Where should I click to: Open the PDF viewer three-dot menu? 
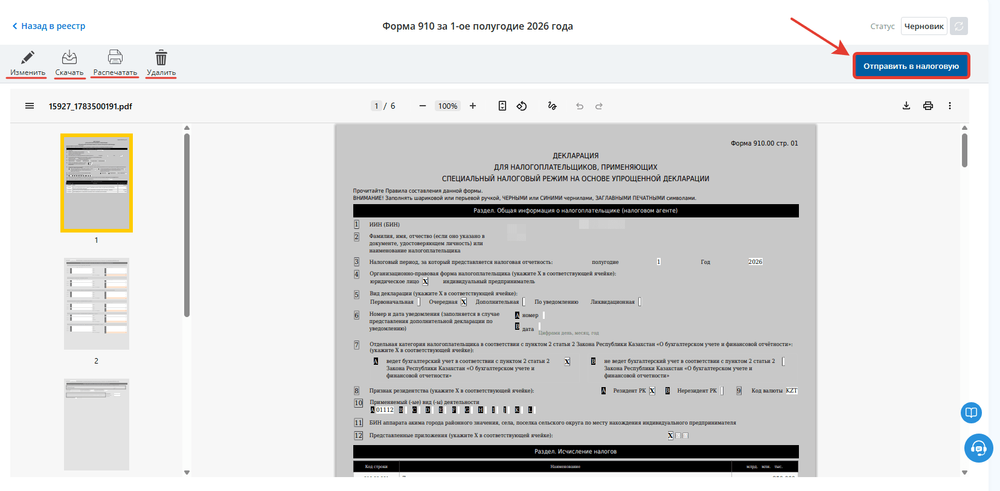pyautogui.click(x=950, y=106)
